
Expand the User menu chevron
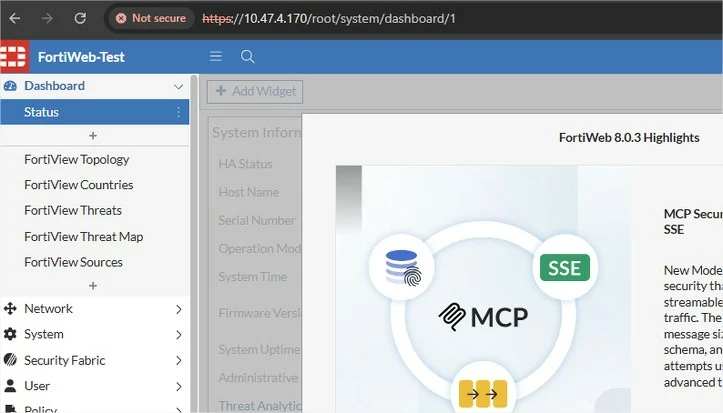(179, 387)
